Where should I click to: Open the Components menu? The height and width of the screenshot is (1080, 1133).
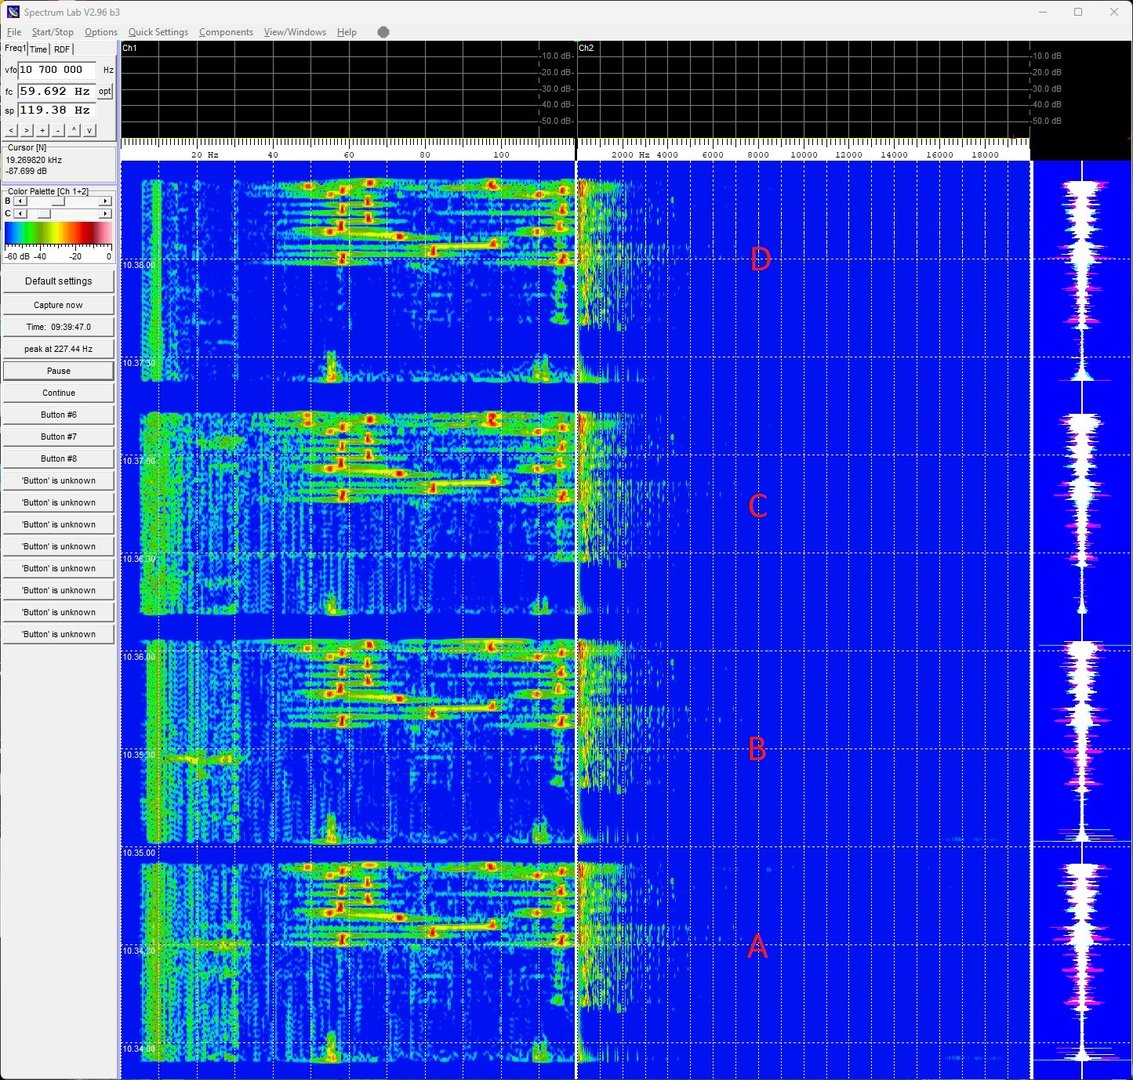[x=226, y=32]
